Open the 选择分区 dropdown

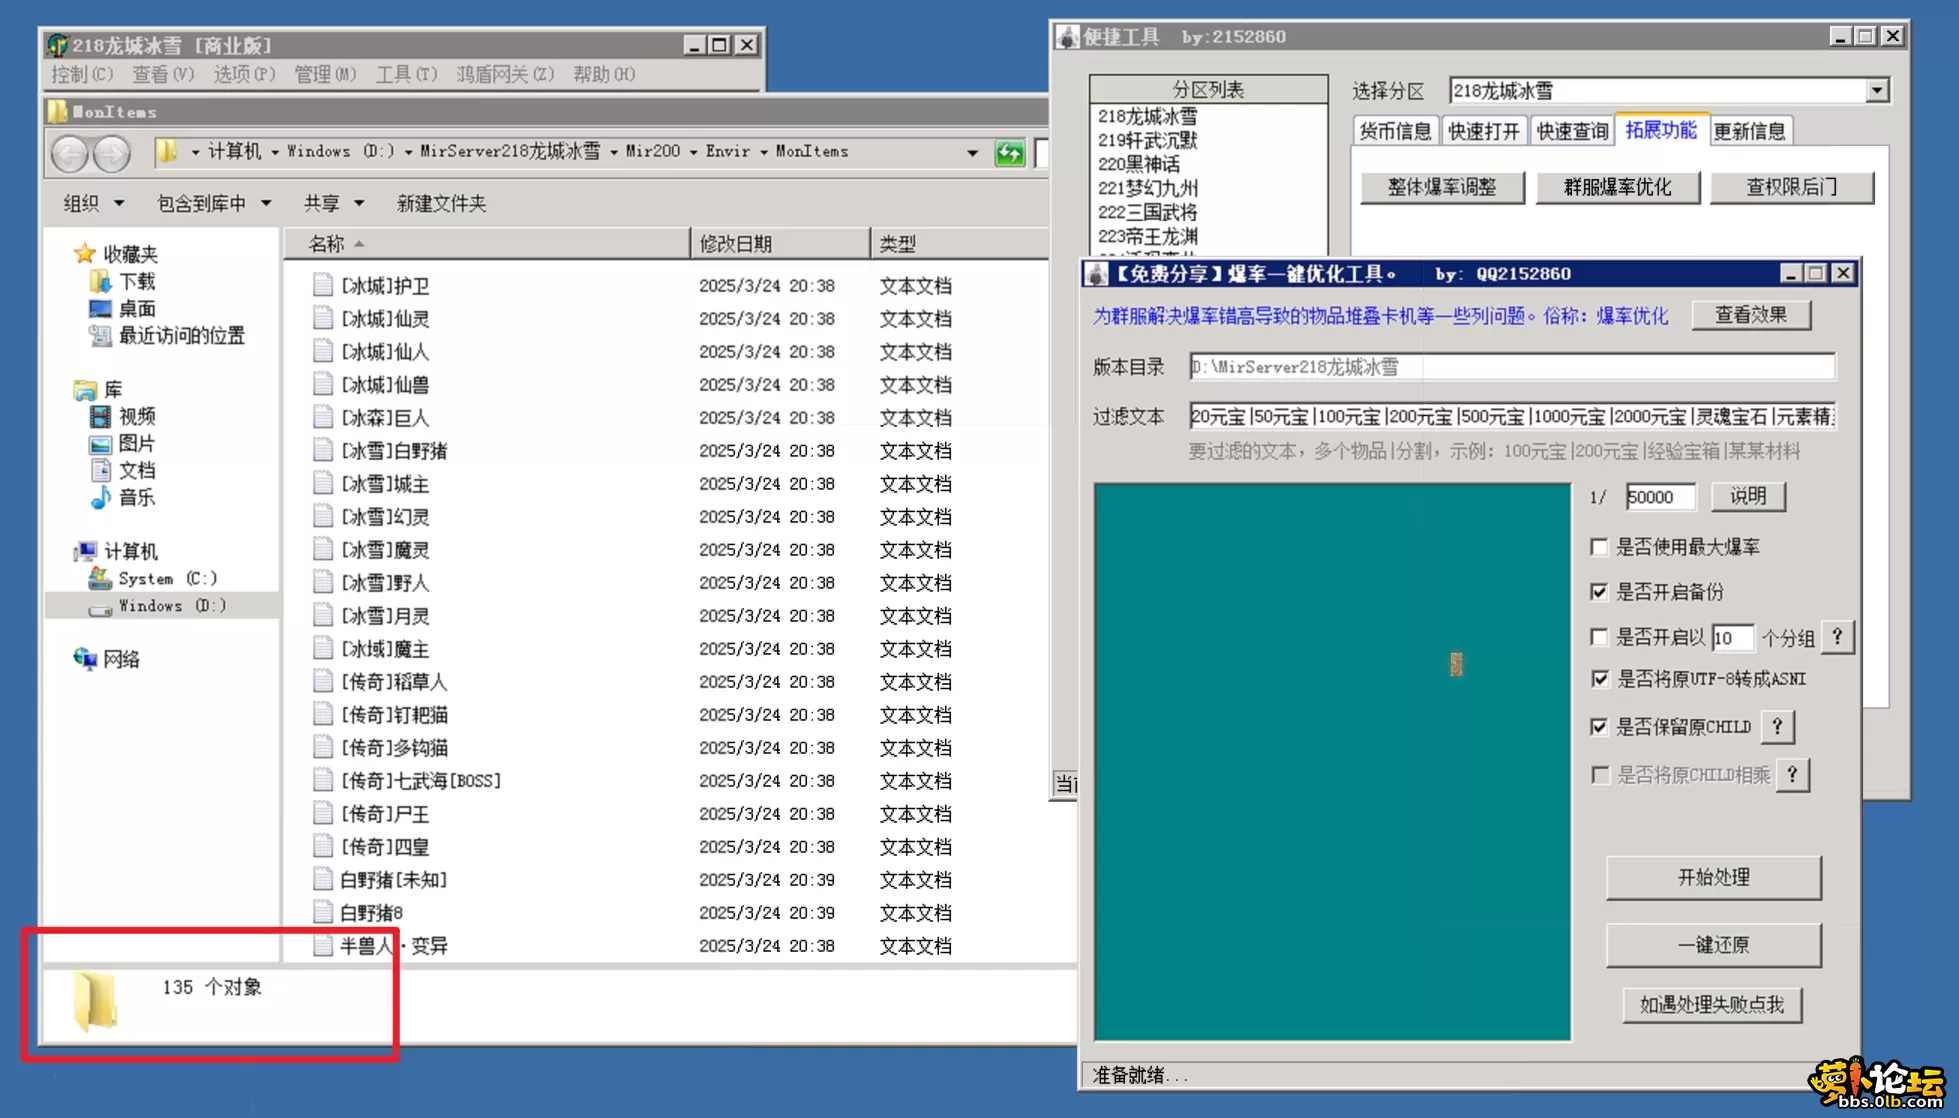(1876, 91)
